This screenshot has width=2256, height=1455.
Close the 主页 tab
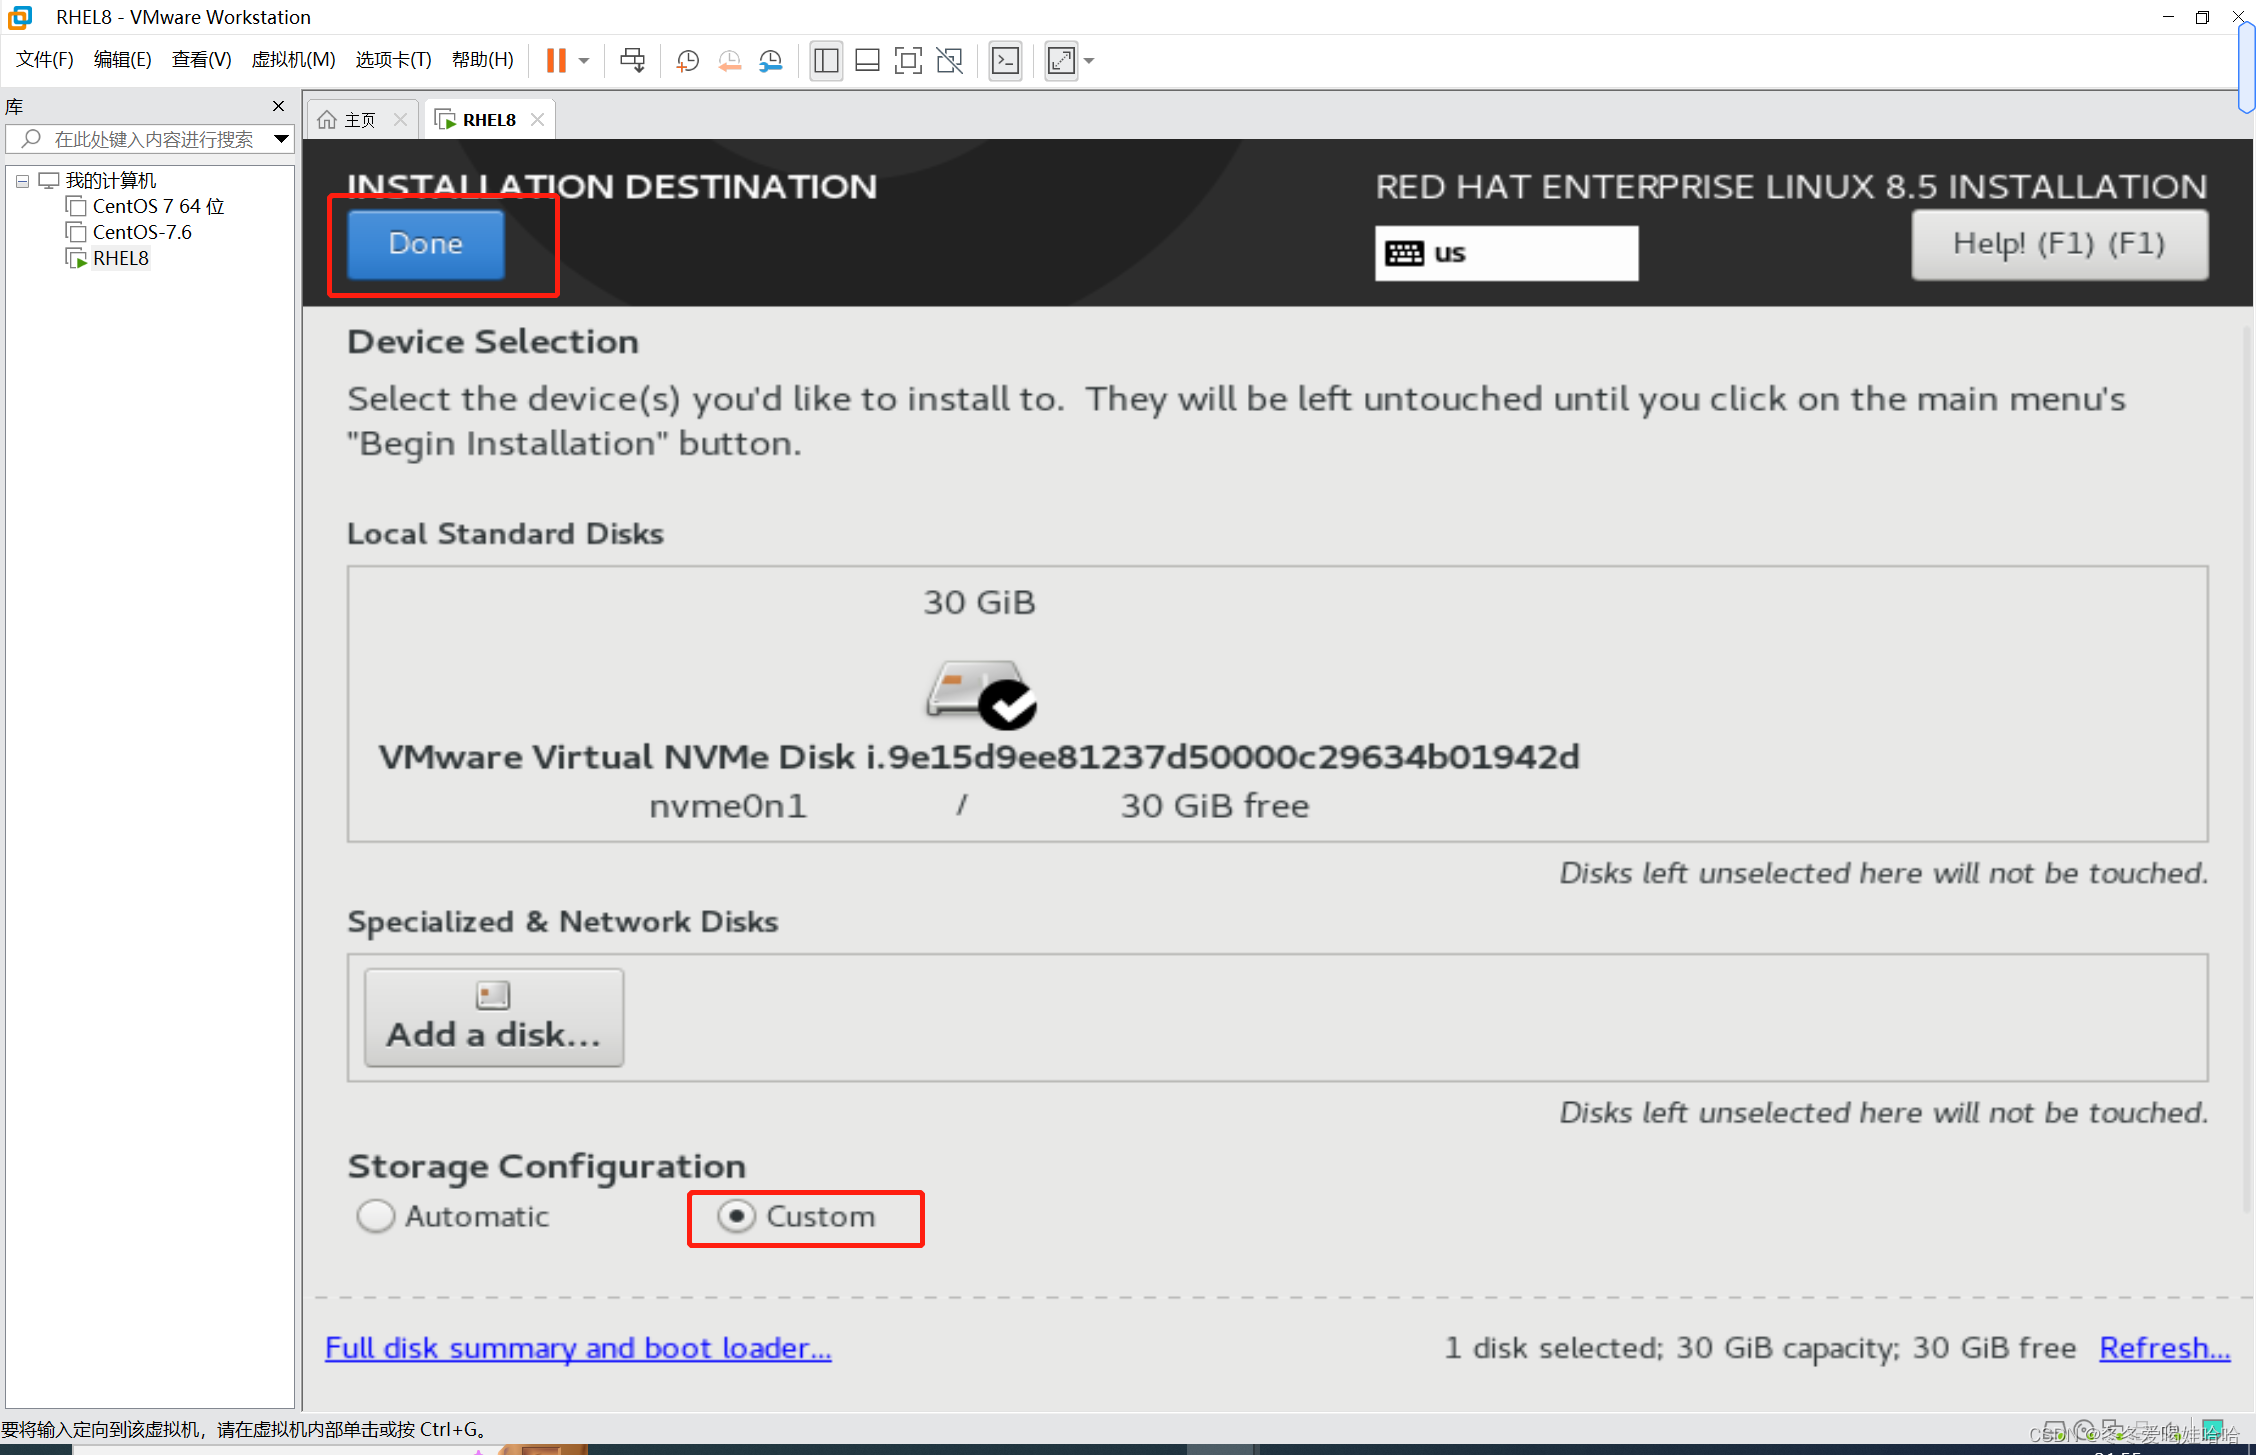click(400, 120)
